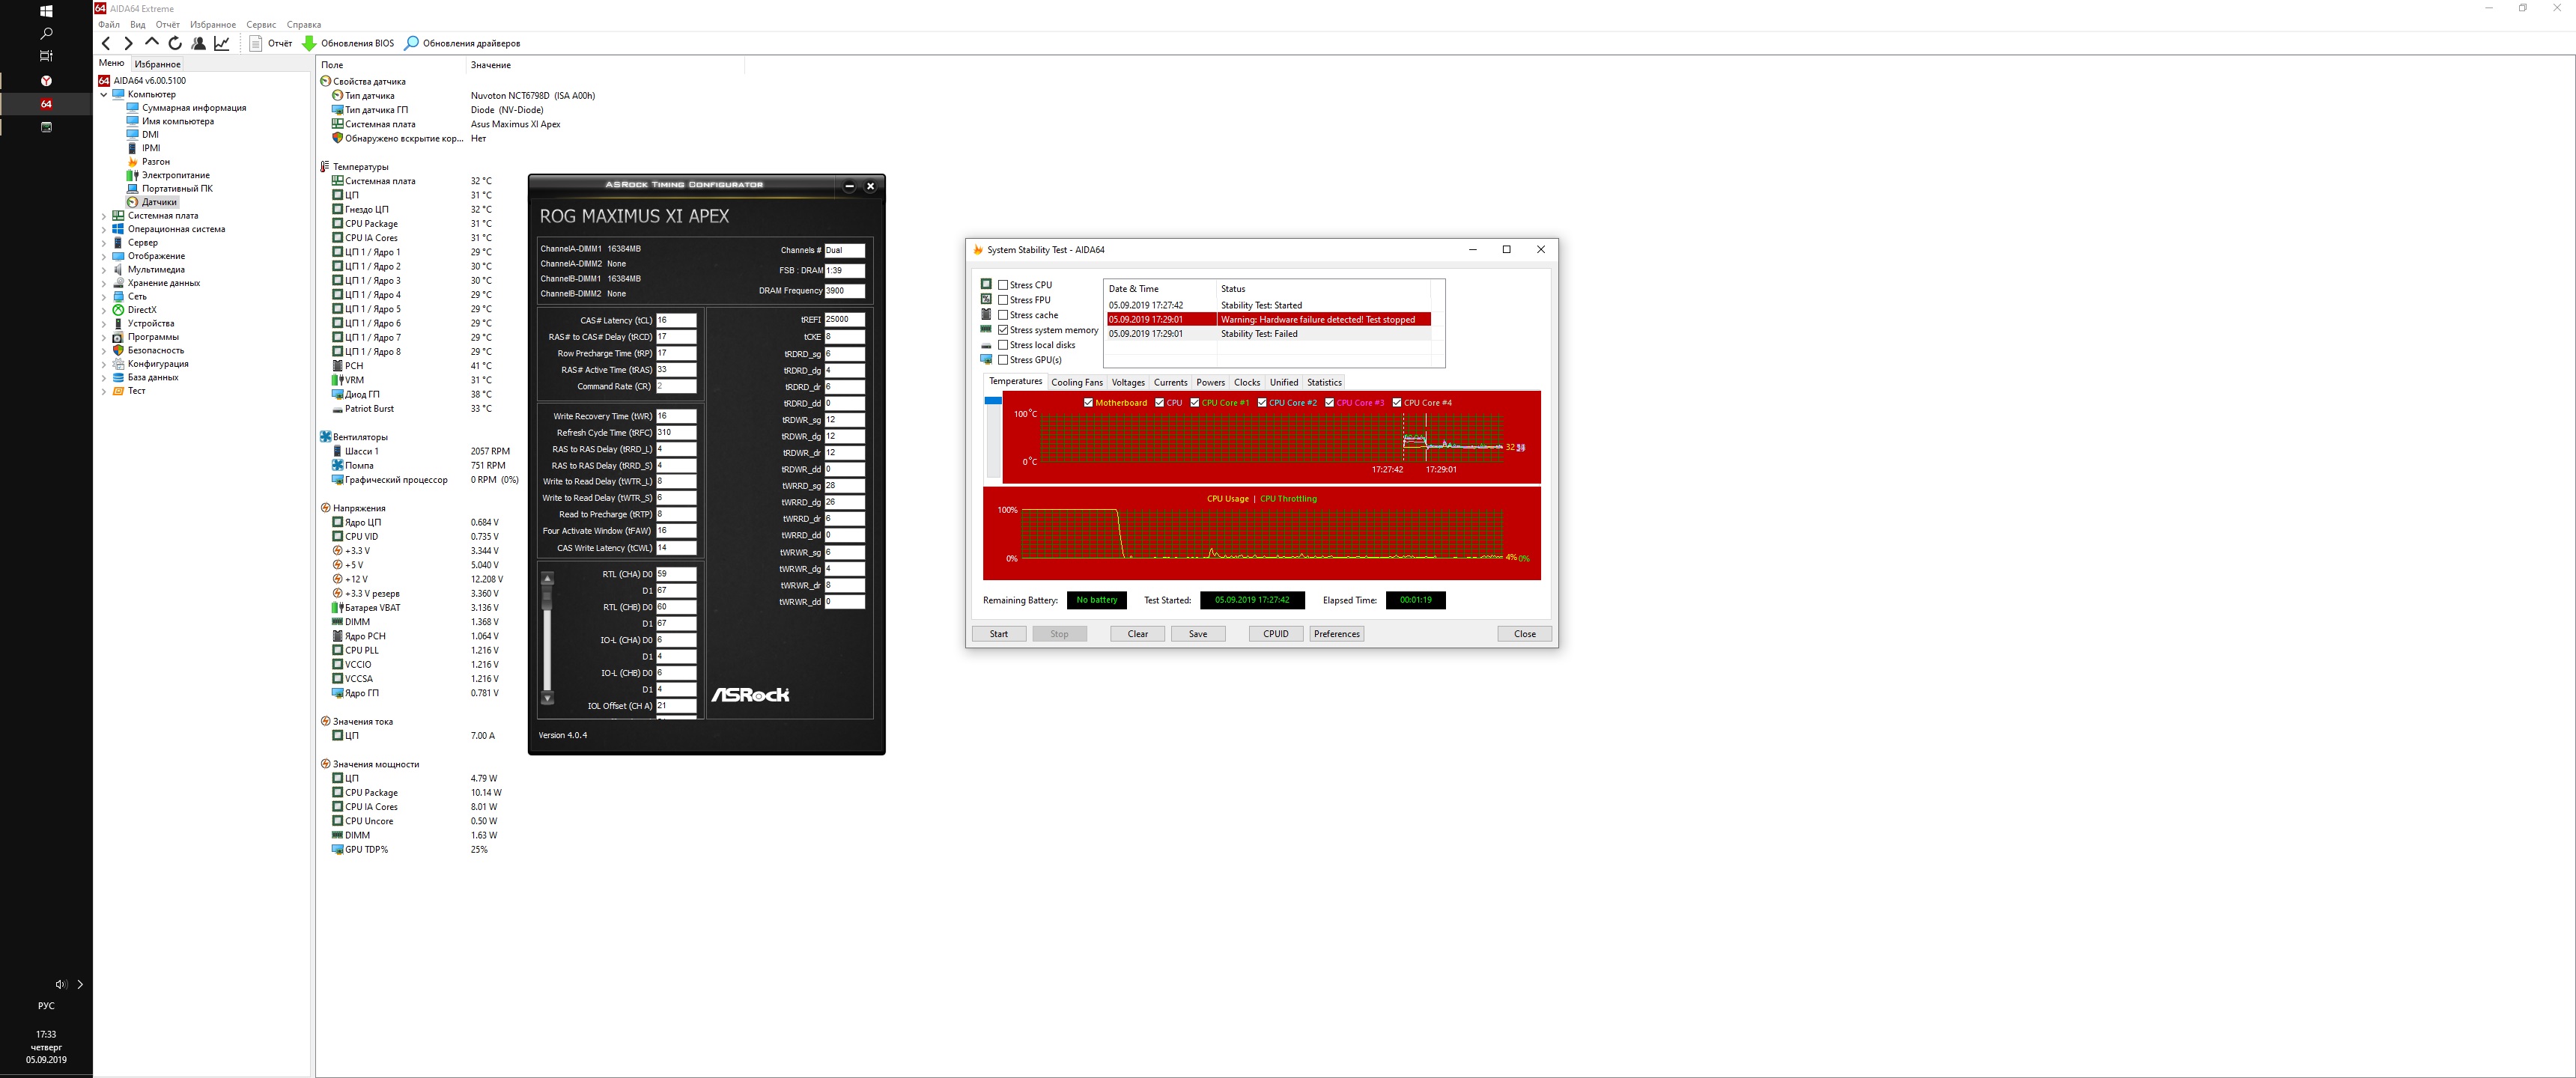This screenshot has height=1078, width=2576.
Task: Switch to the Voltages tab
Action: coord(1128,382)
